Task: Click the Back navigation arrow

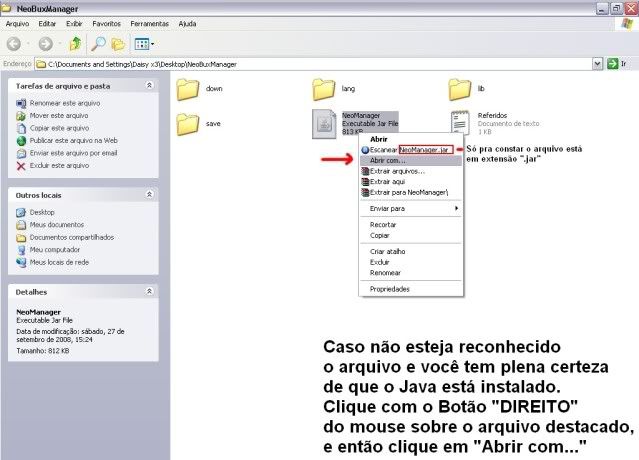Action: click(14, 44)
